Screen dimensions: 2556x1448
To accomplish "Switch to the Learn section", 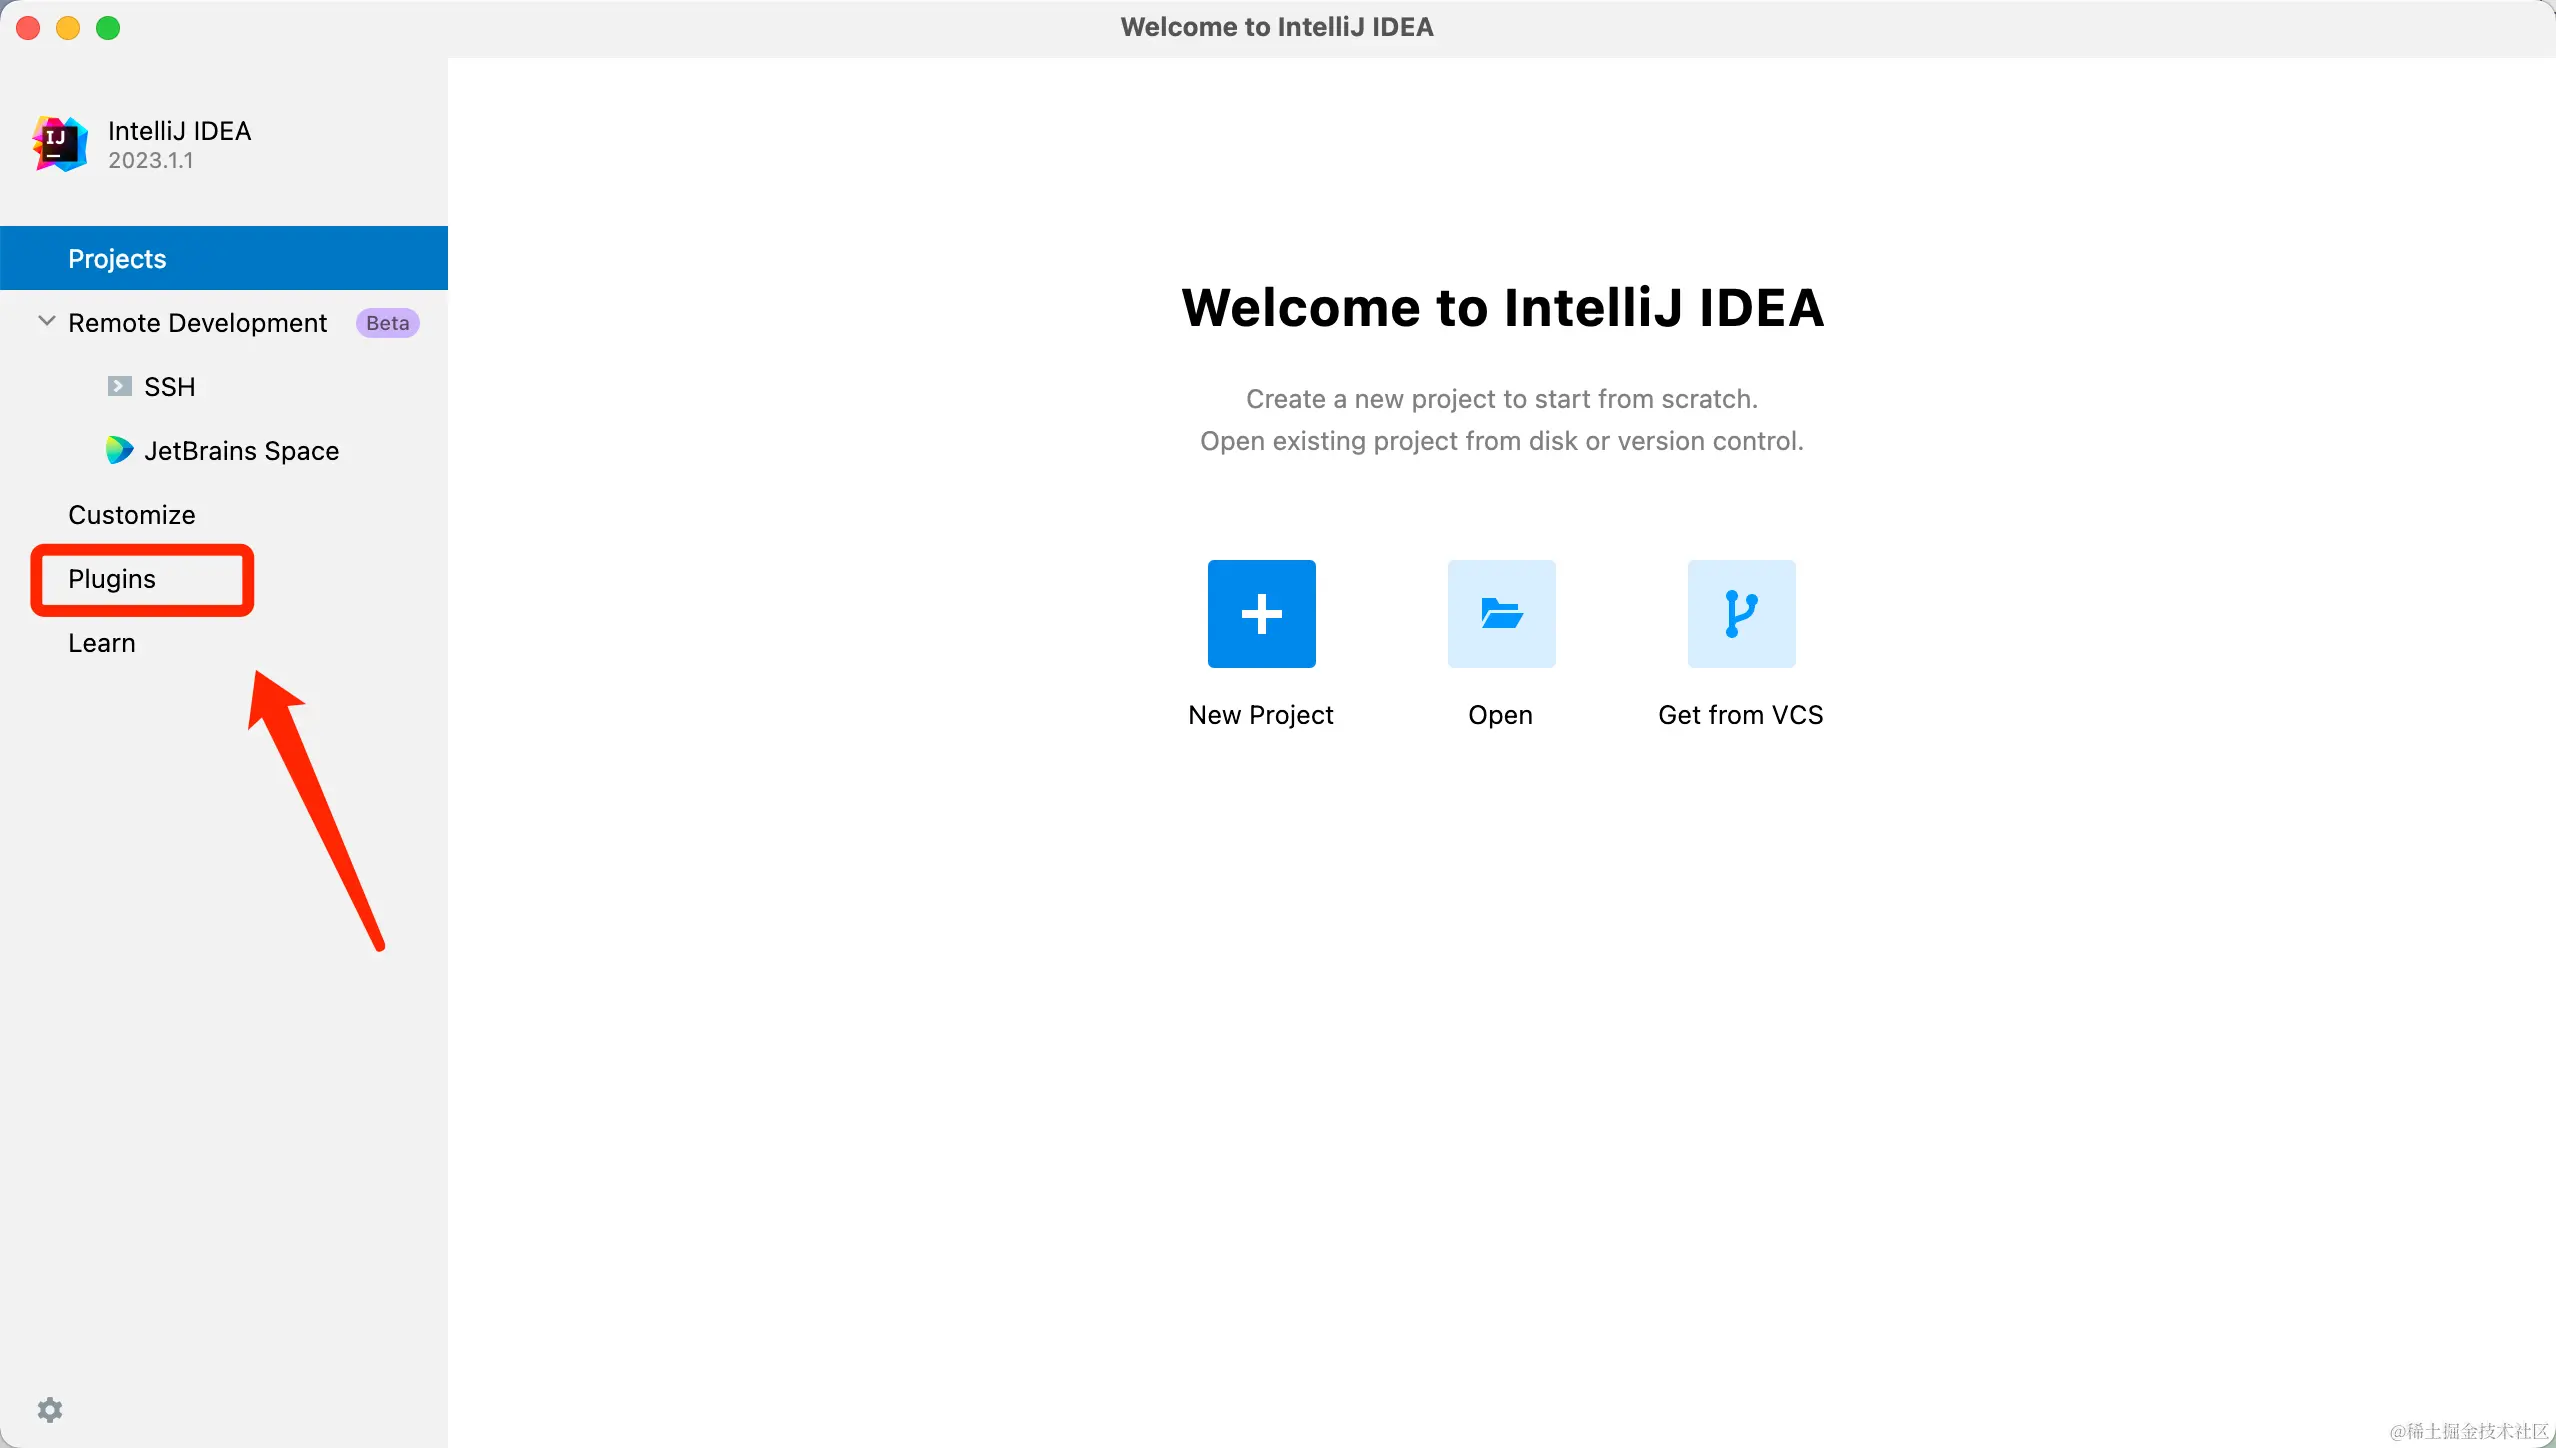I will pos(102,643).
